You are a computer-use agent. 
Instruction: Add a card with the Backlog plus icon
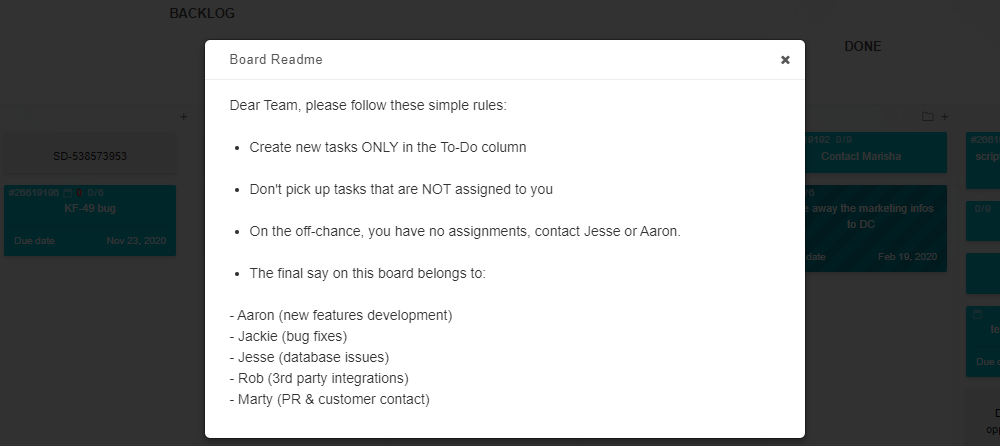184,117
